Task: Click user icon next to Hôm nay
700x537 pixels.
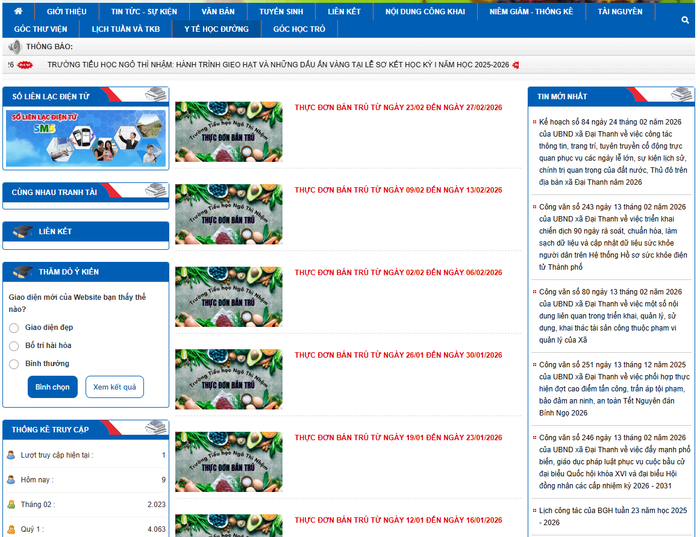Action: click(x=11, y=480)
